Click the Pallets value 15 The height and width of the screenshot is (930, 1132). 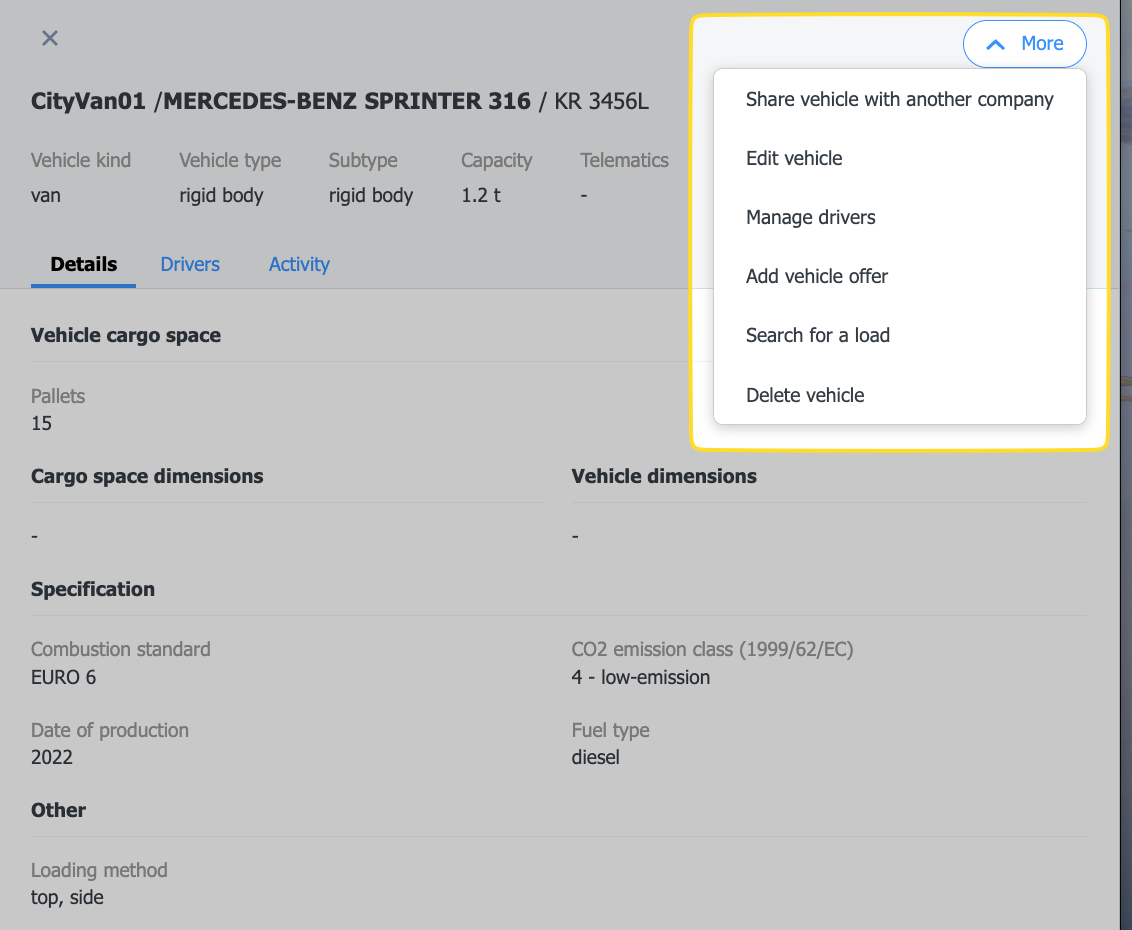click(x=41, y=424)
